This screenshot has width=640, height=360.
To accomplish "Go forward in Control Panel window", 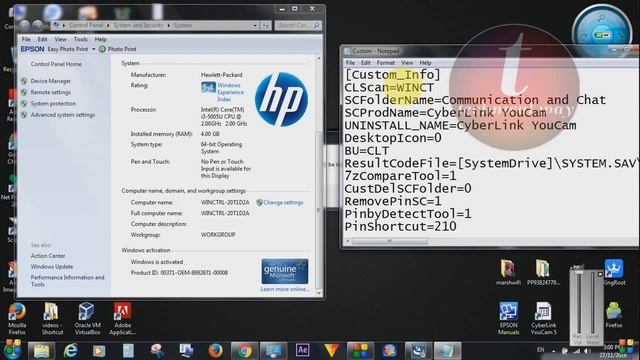I will click(38, 25).
